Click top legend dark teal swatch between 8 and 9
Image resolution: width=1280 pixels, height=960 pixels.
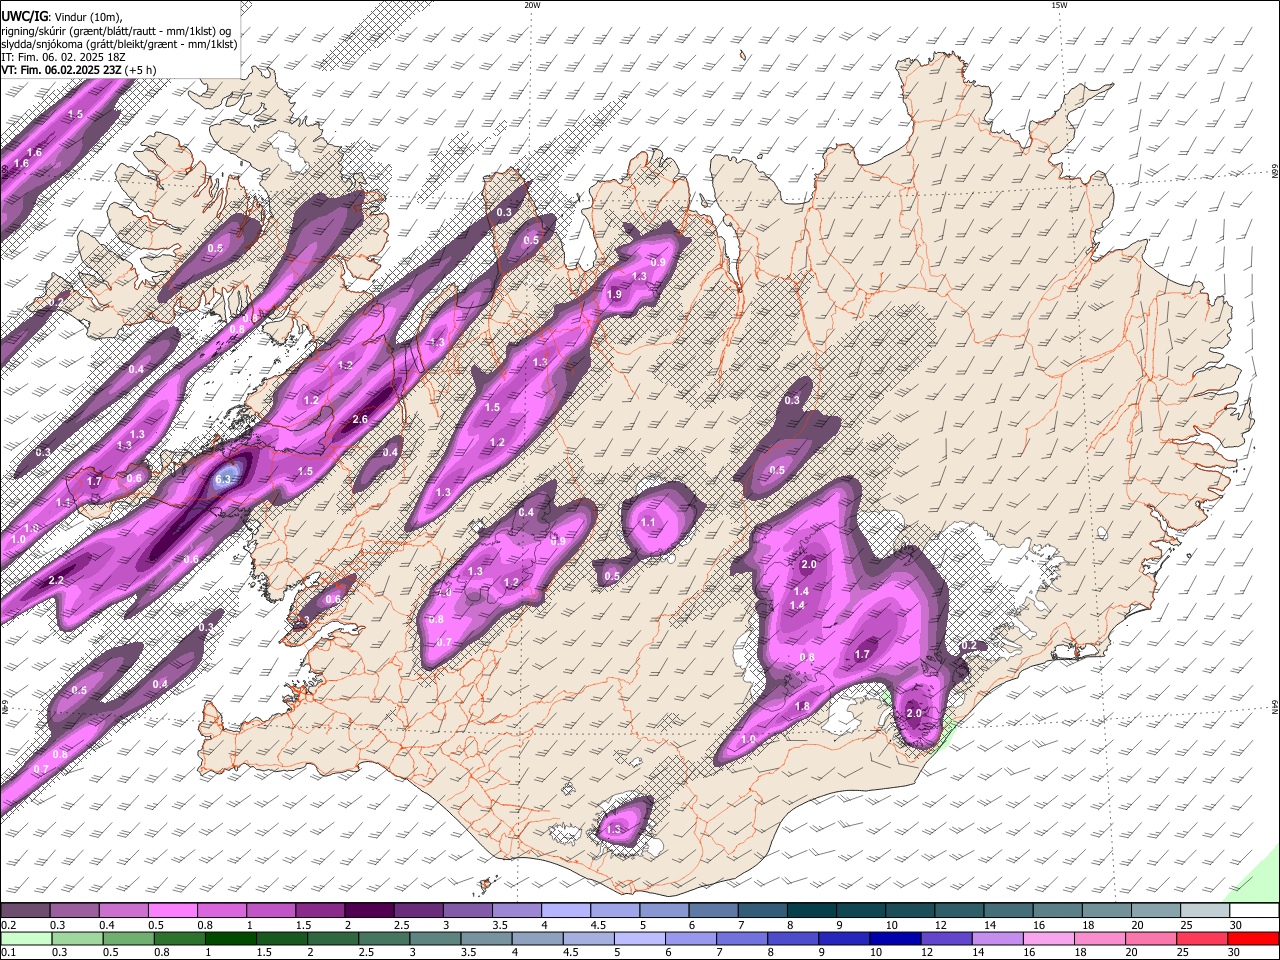pos(810,910)
